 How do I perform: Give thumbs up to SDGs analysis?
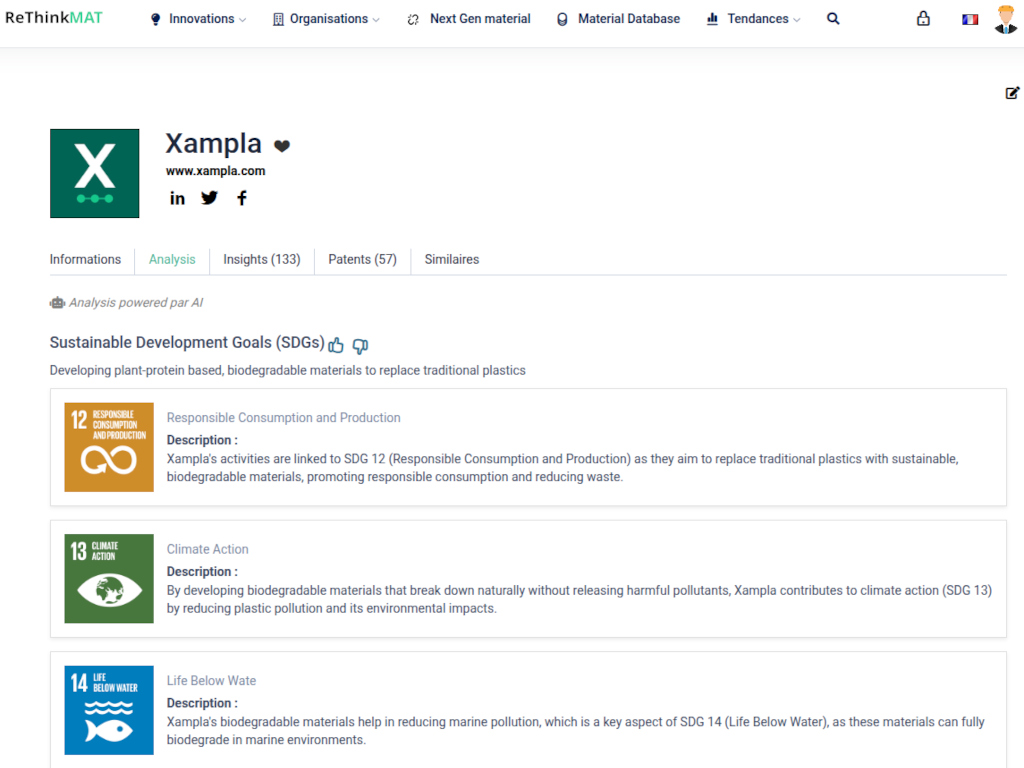click(336, 345)
